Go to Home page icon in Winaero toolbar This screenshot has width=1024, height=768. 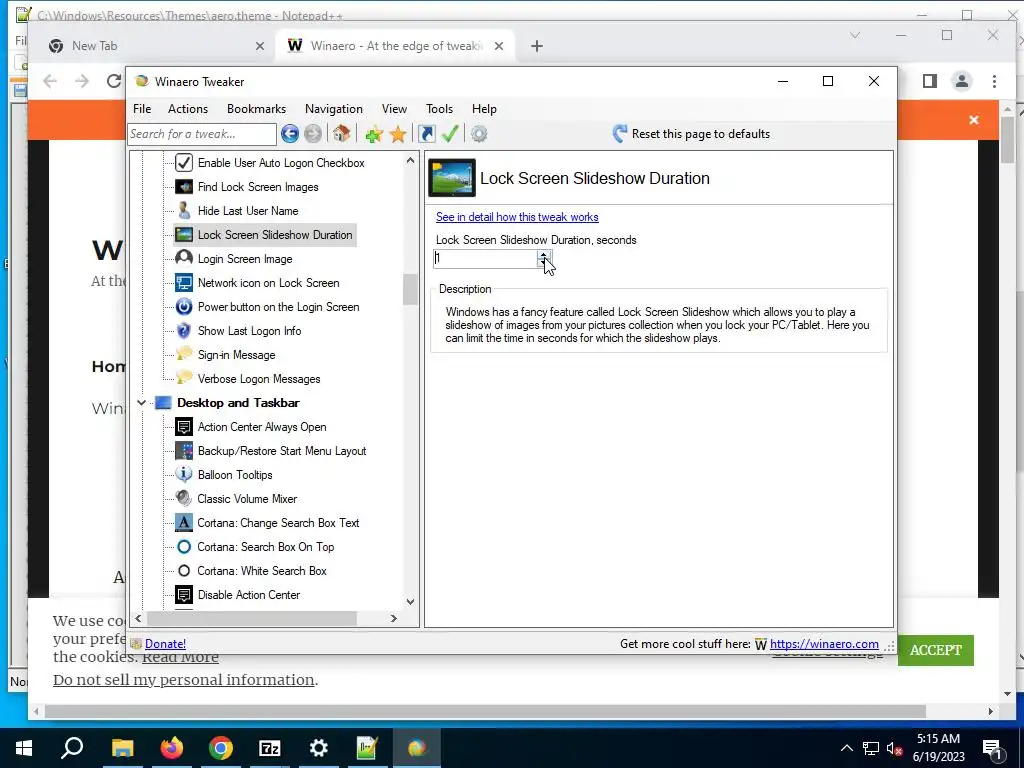coord(341,134)
